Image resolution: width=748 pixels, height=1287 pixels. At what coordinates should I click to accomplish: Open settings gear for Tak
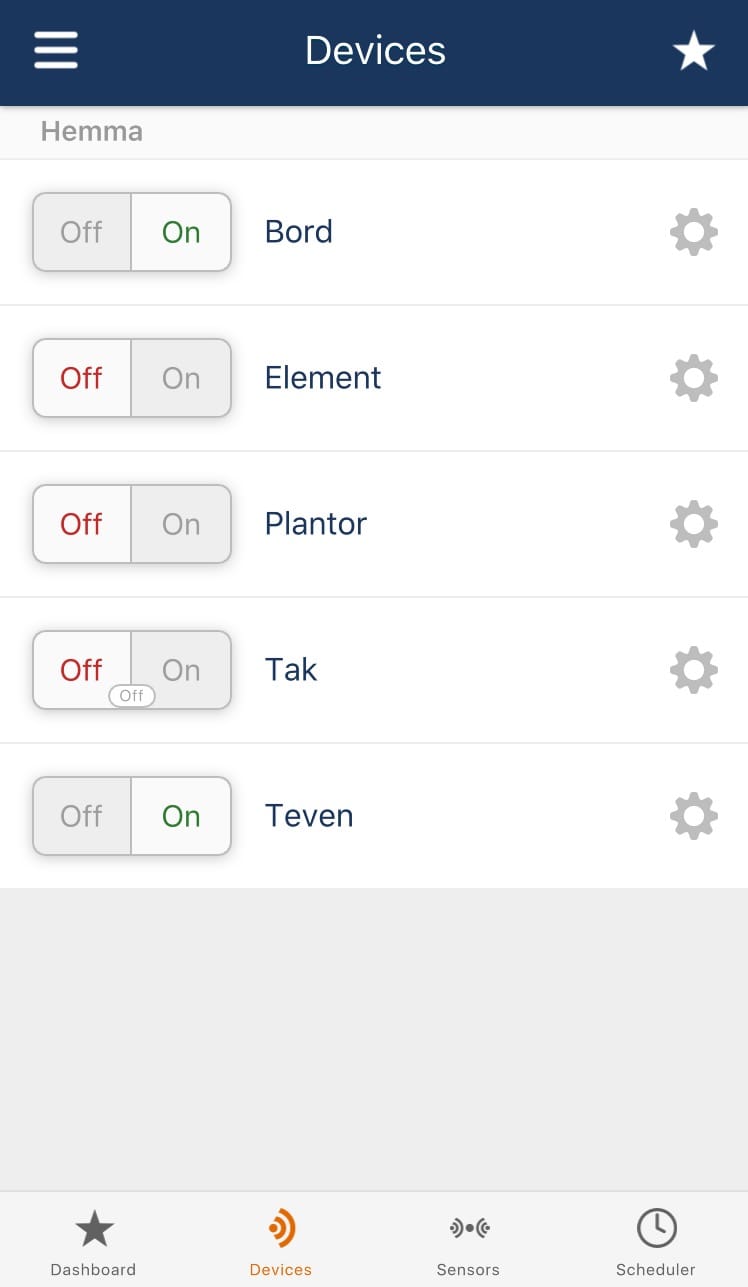(x=693, y=670)
